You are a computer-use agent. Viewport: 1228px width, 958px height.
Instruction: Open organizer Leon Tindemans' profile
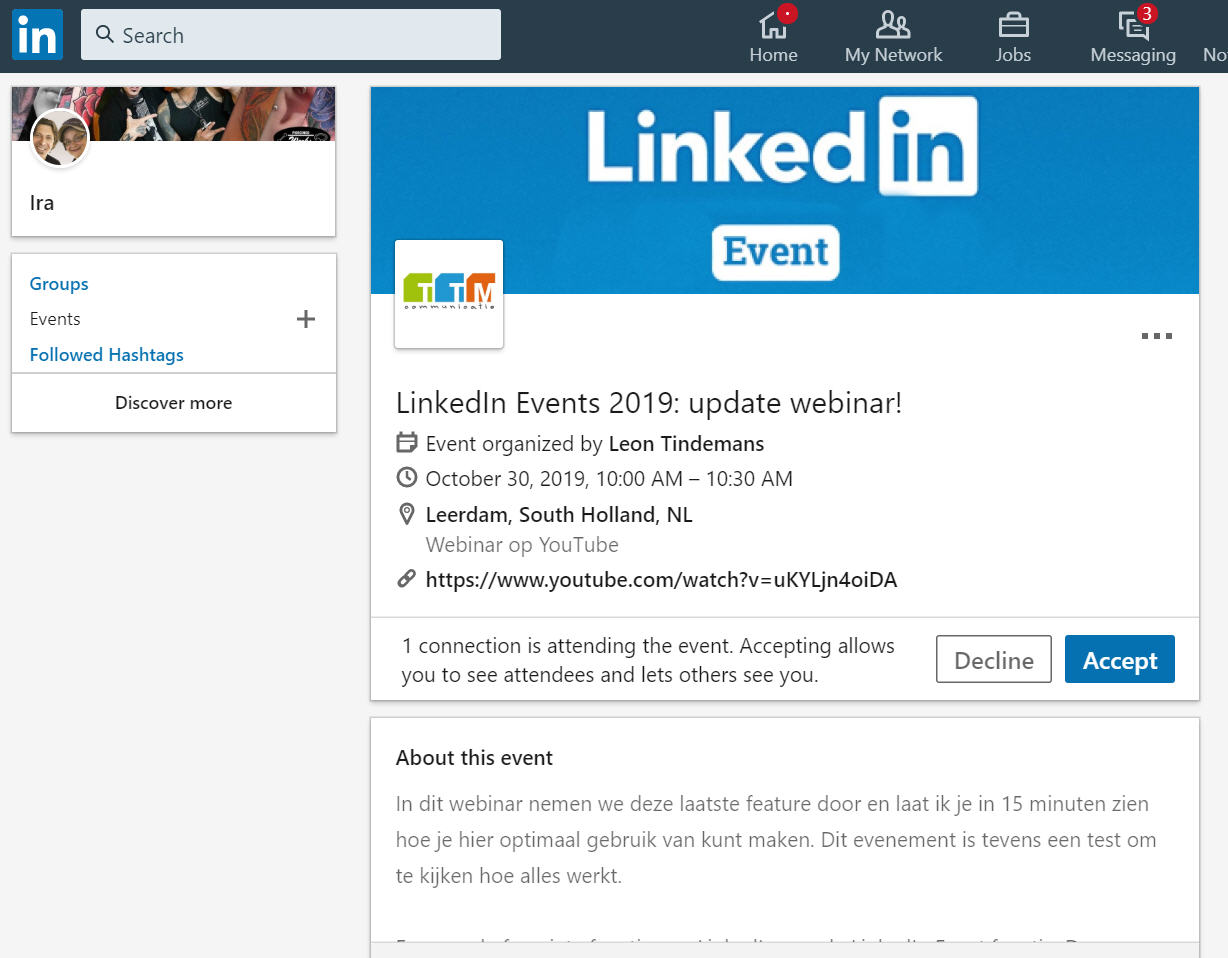point(686,443)
